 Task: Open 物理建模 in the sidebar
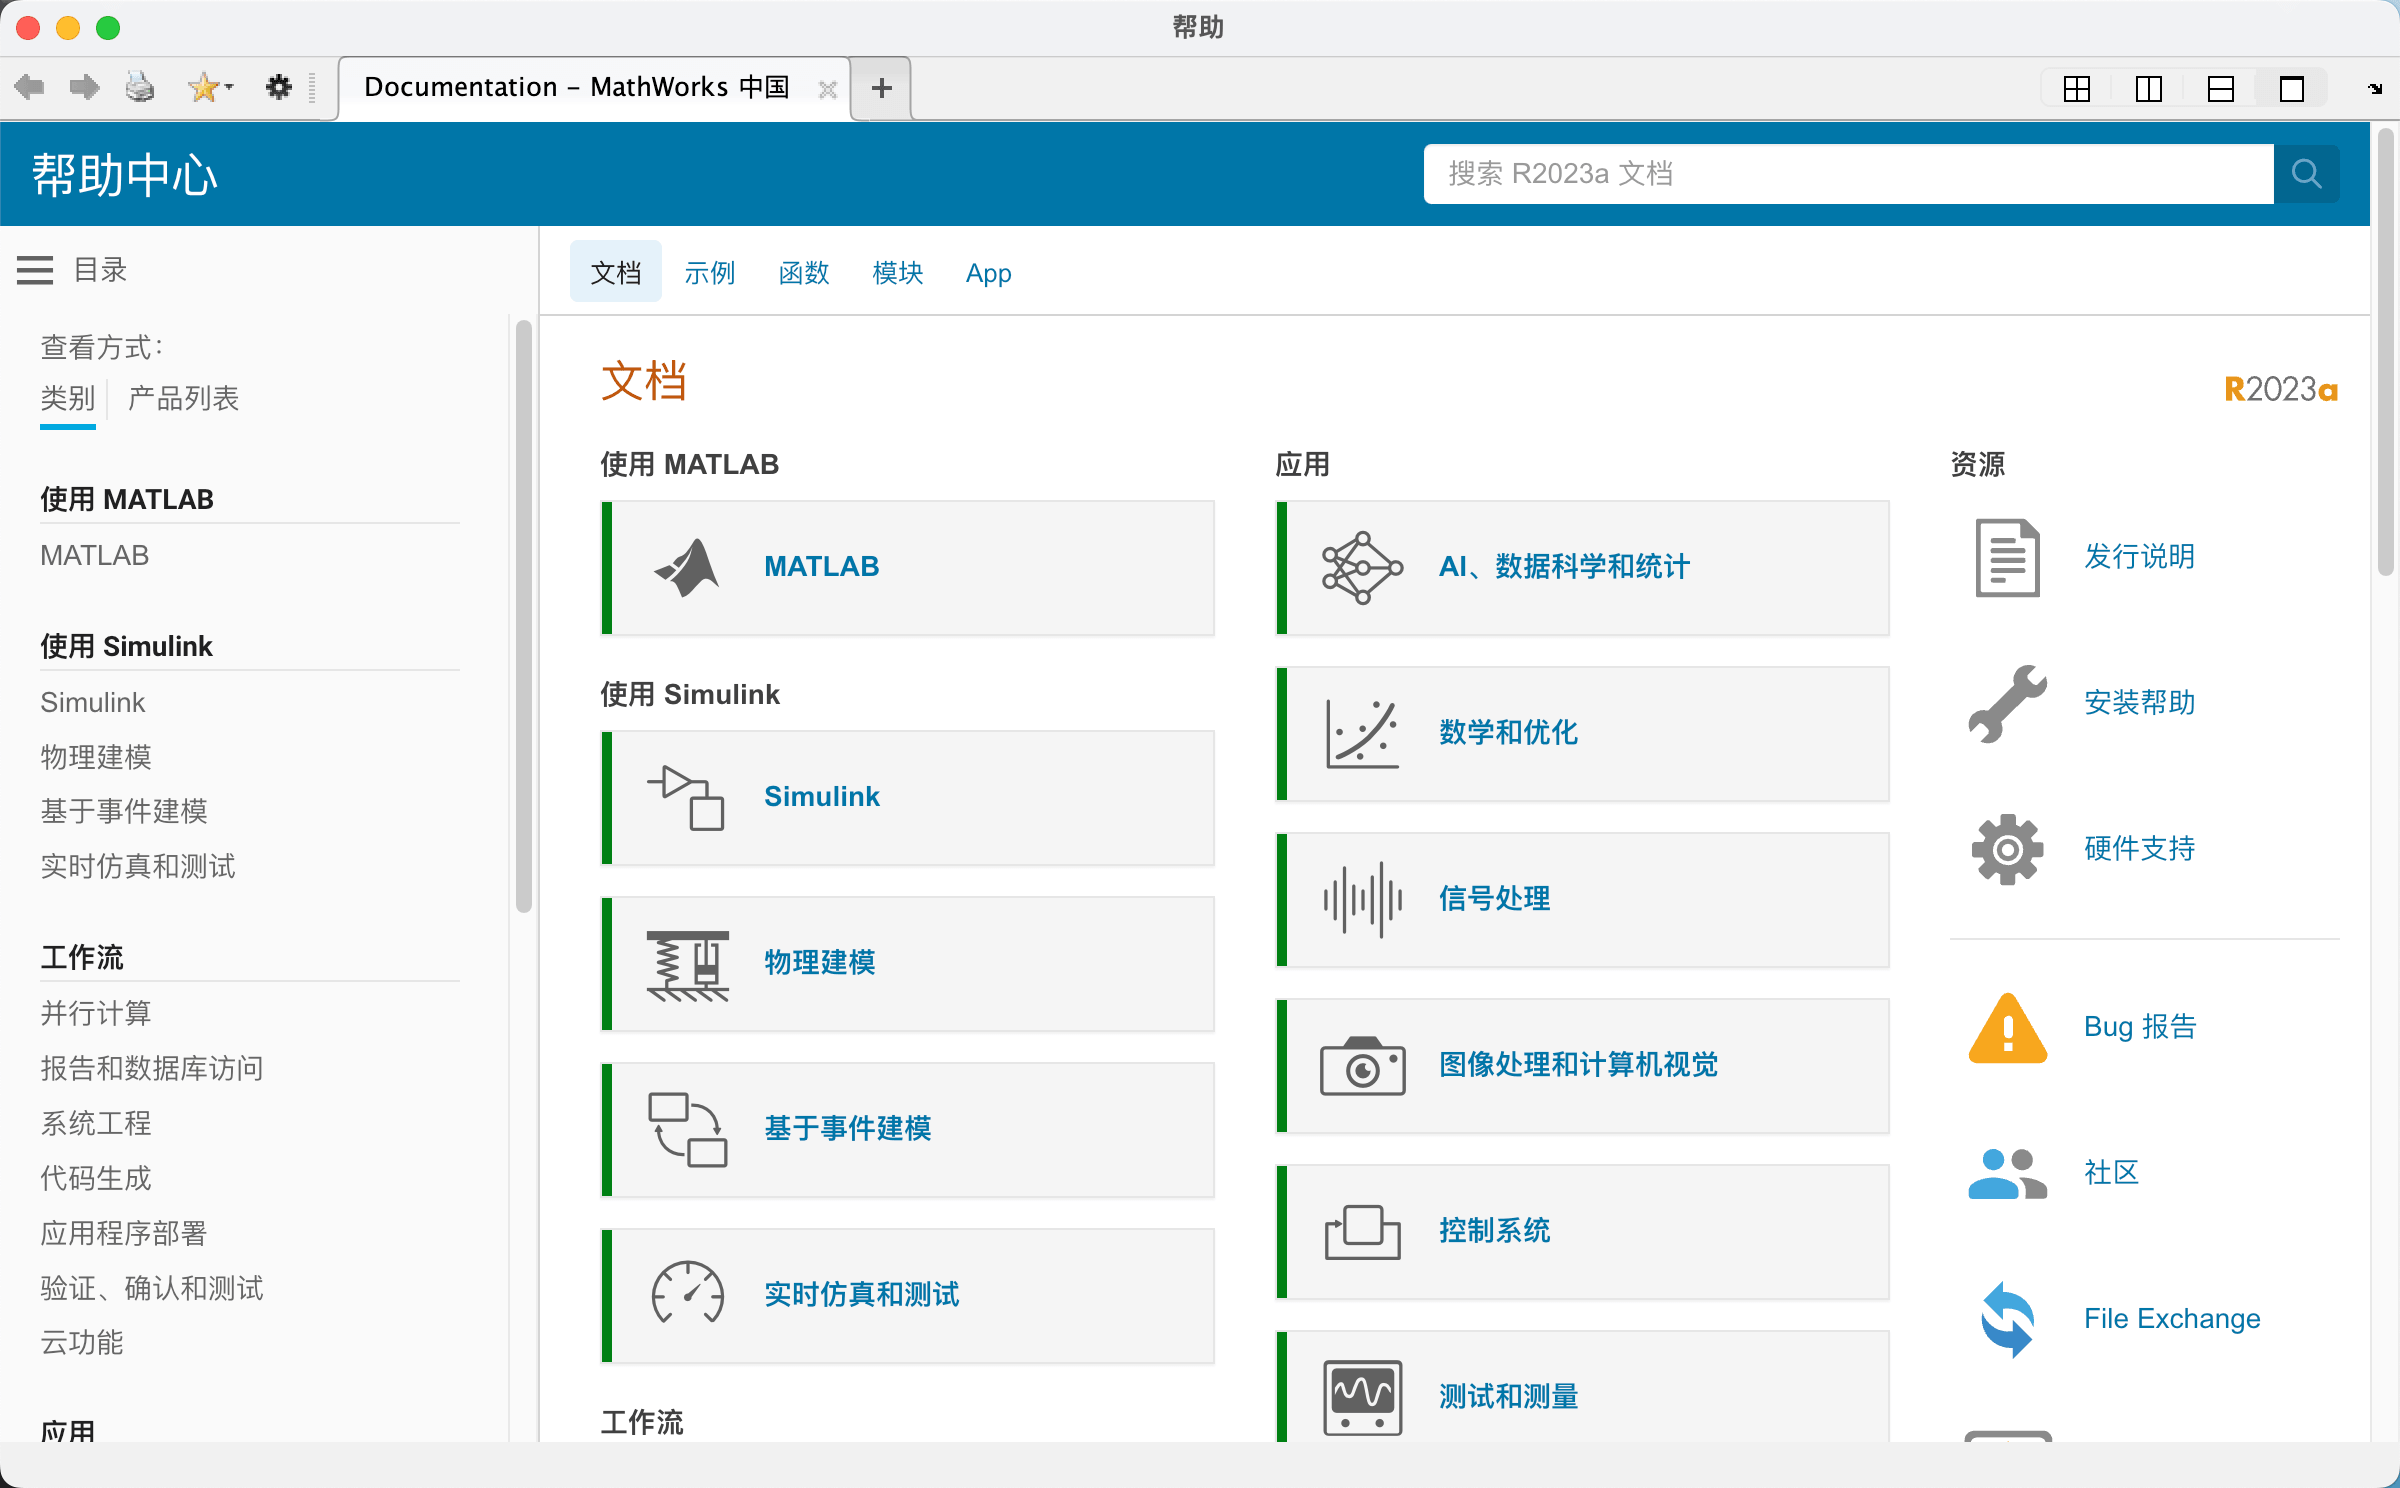click(x=96, y=757)
